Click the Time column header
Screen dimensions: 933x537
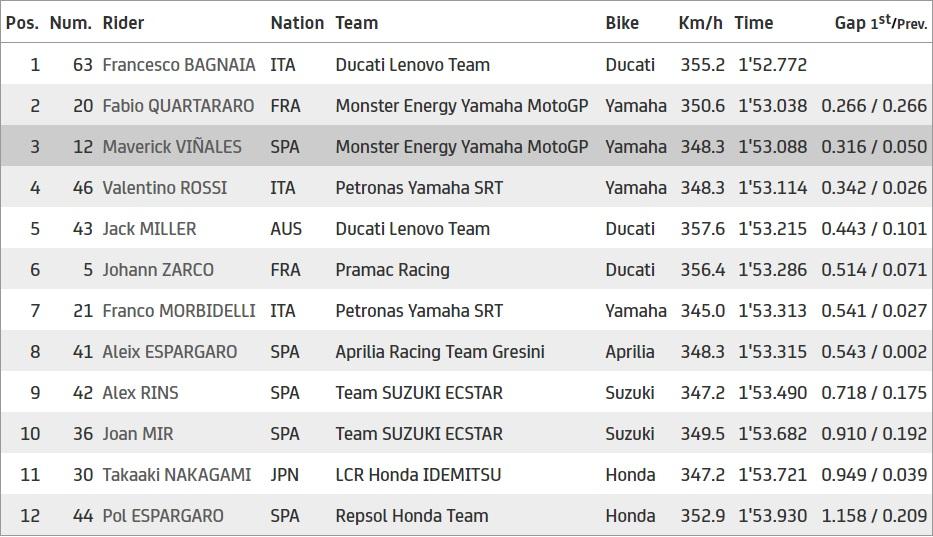[754, 22]
